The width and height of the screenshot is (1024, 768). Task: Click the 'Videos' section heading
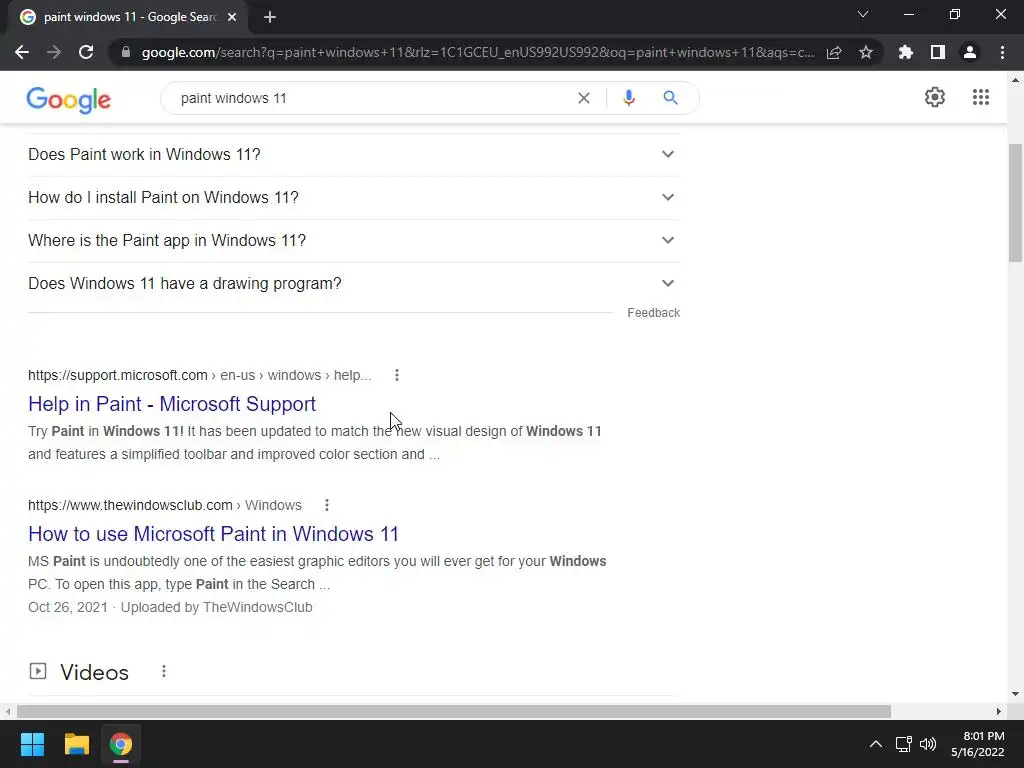tap(94, 672)
